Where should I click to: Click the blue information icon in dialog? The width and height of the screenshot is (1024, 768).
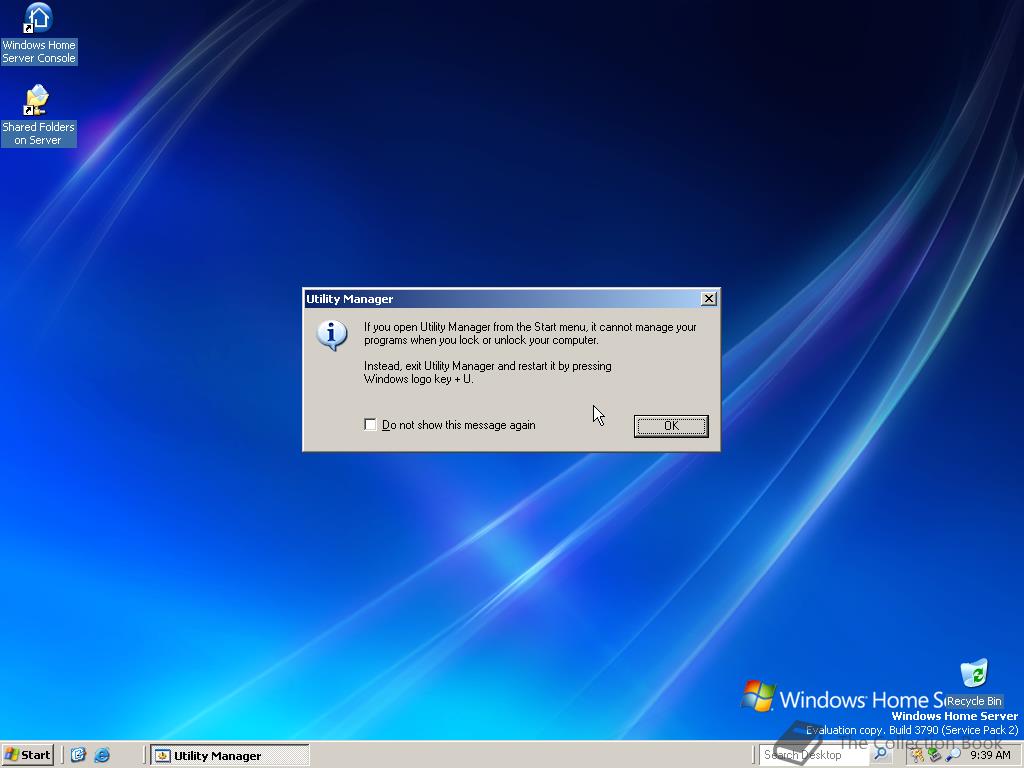click(x=332, y=335)
